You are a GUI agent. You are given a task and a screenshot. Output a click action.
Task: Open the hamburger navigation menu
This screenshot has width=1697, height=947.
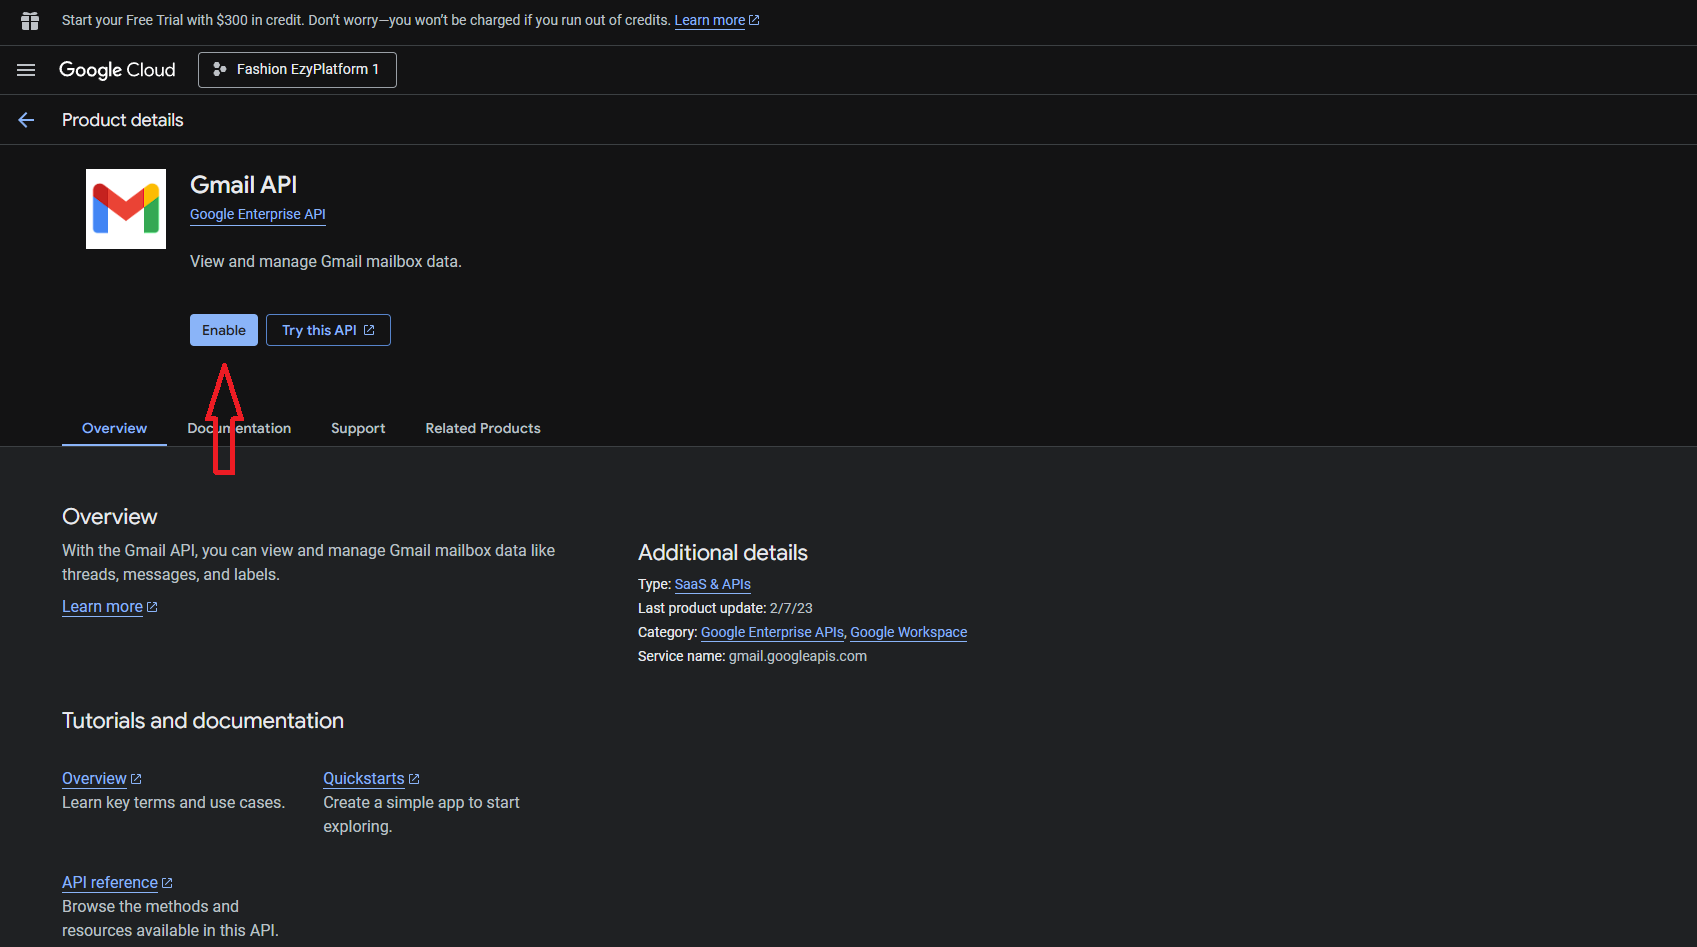click(x=26, y=70)
